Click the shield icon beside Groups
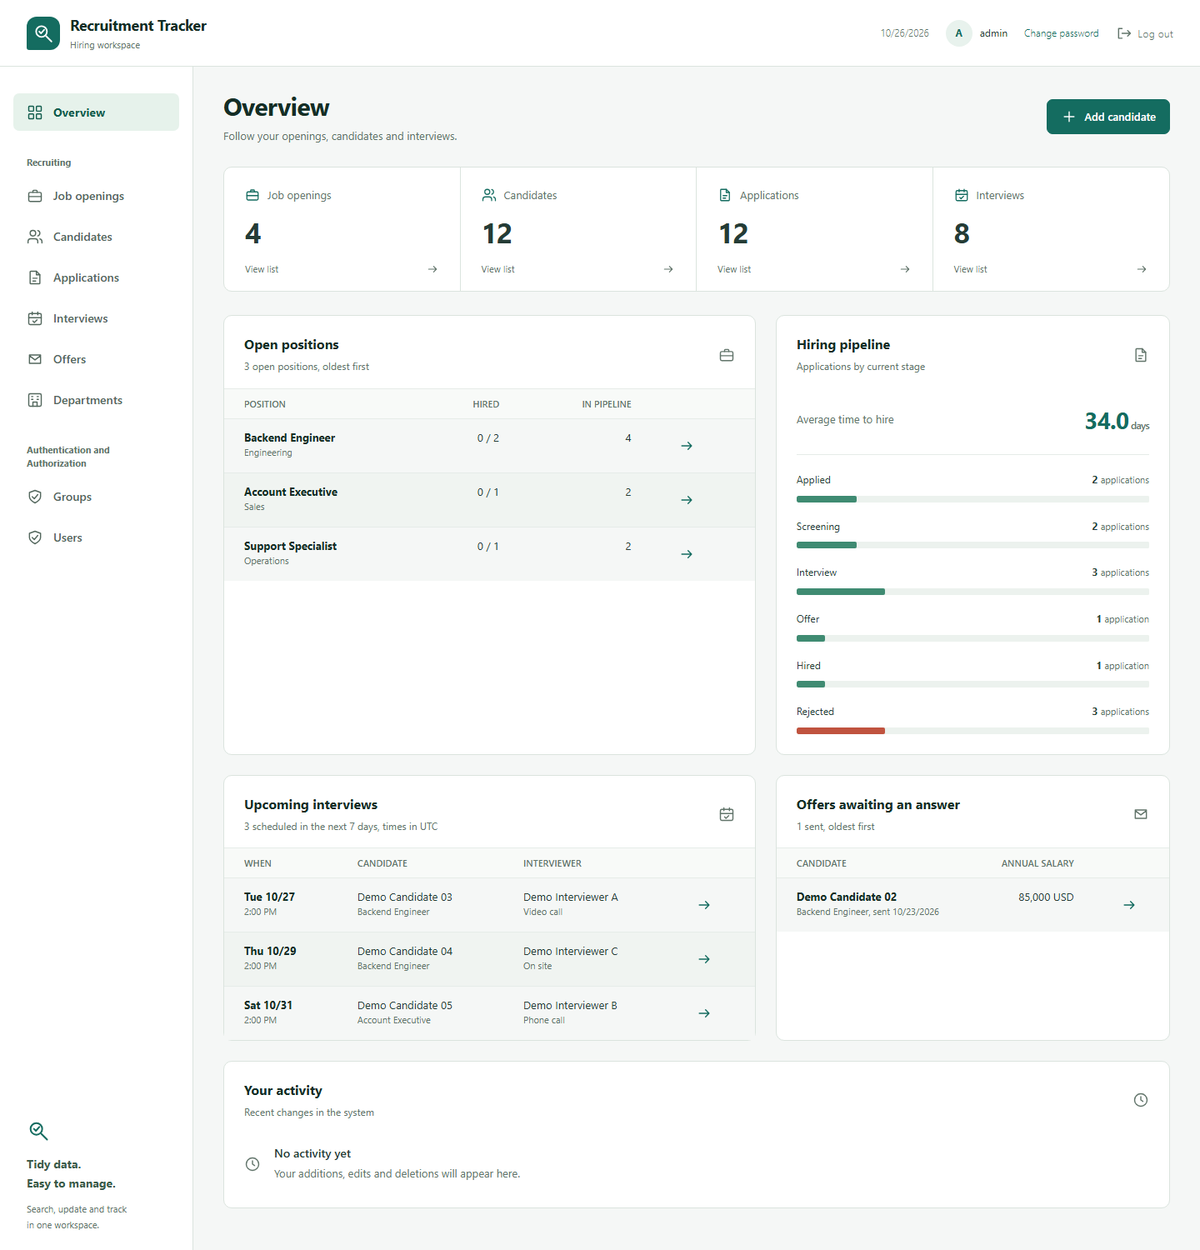Image resolution: width=1200 pixels, height=1250 pixels. [35, 497]
